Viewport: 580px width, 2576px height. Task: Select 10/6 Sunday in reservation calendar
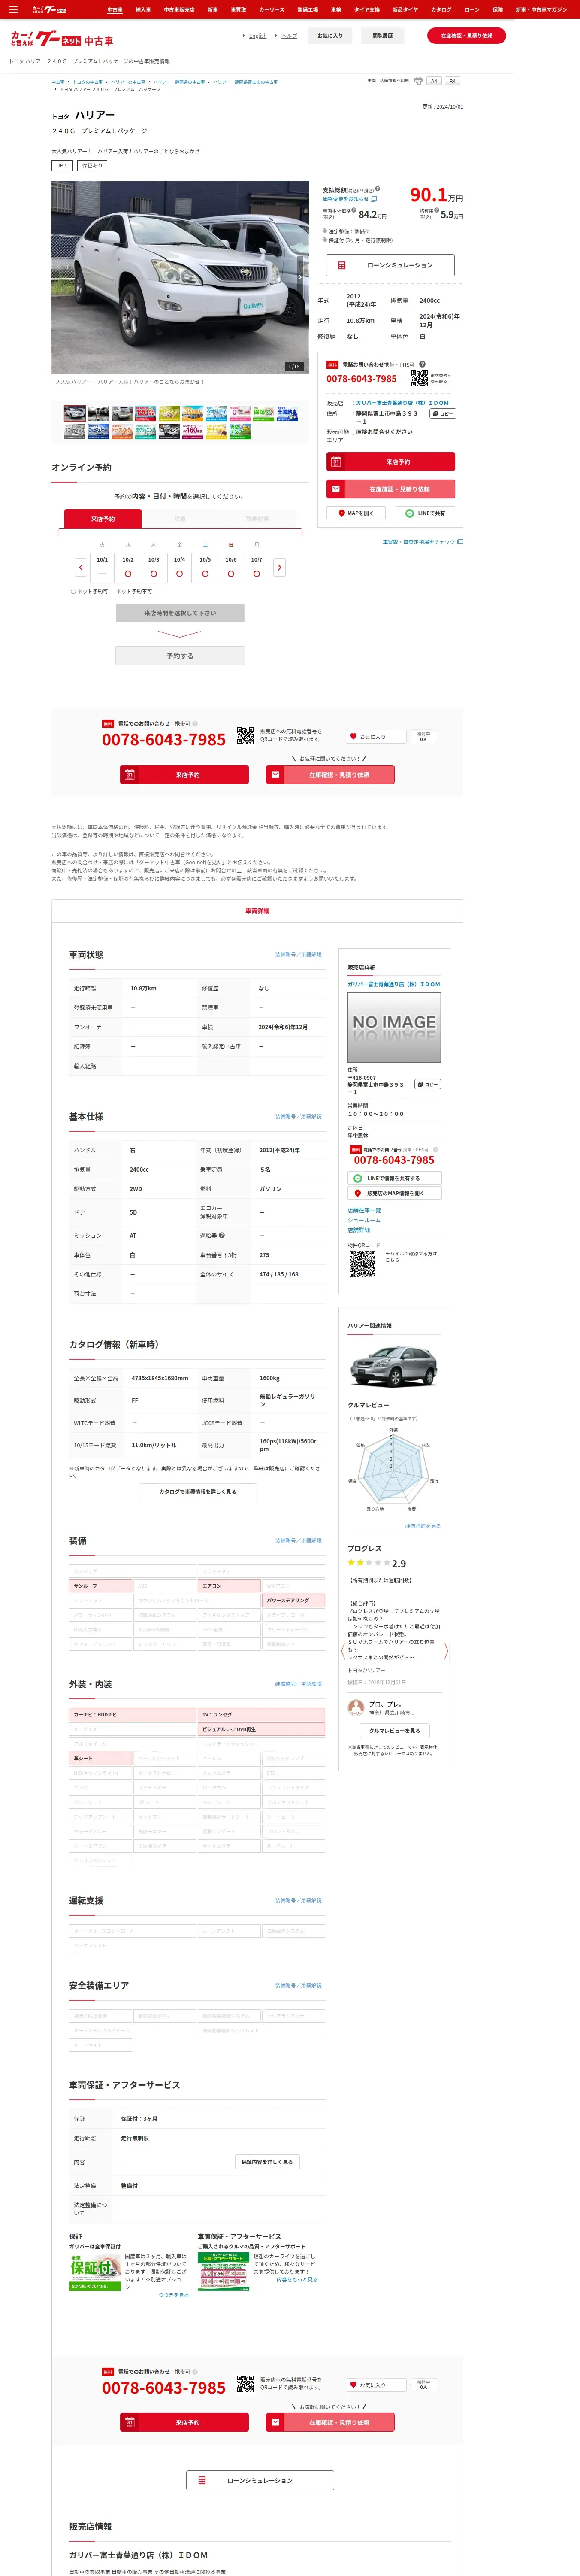tap(231, 567)
